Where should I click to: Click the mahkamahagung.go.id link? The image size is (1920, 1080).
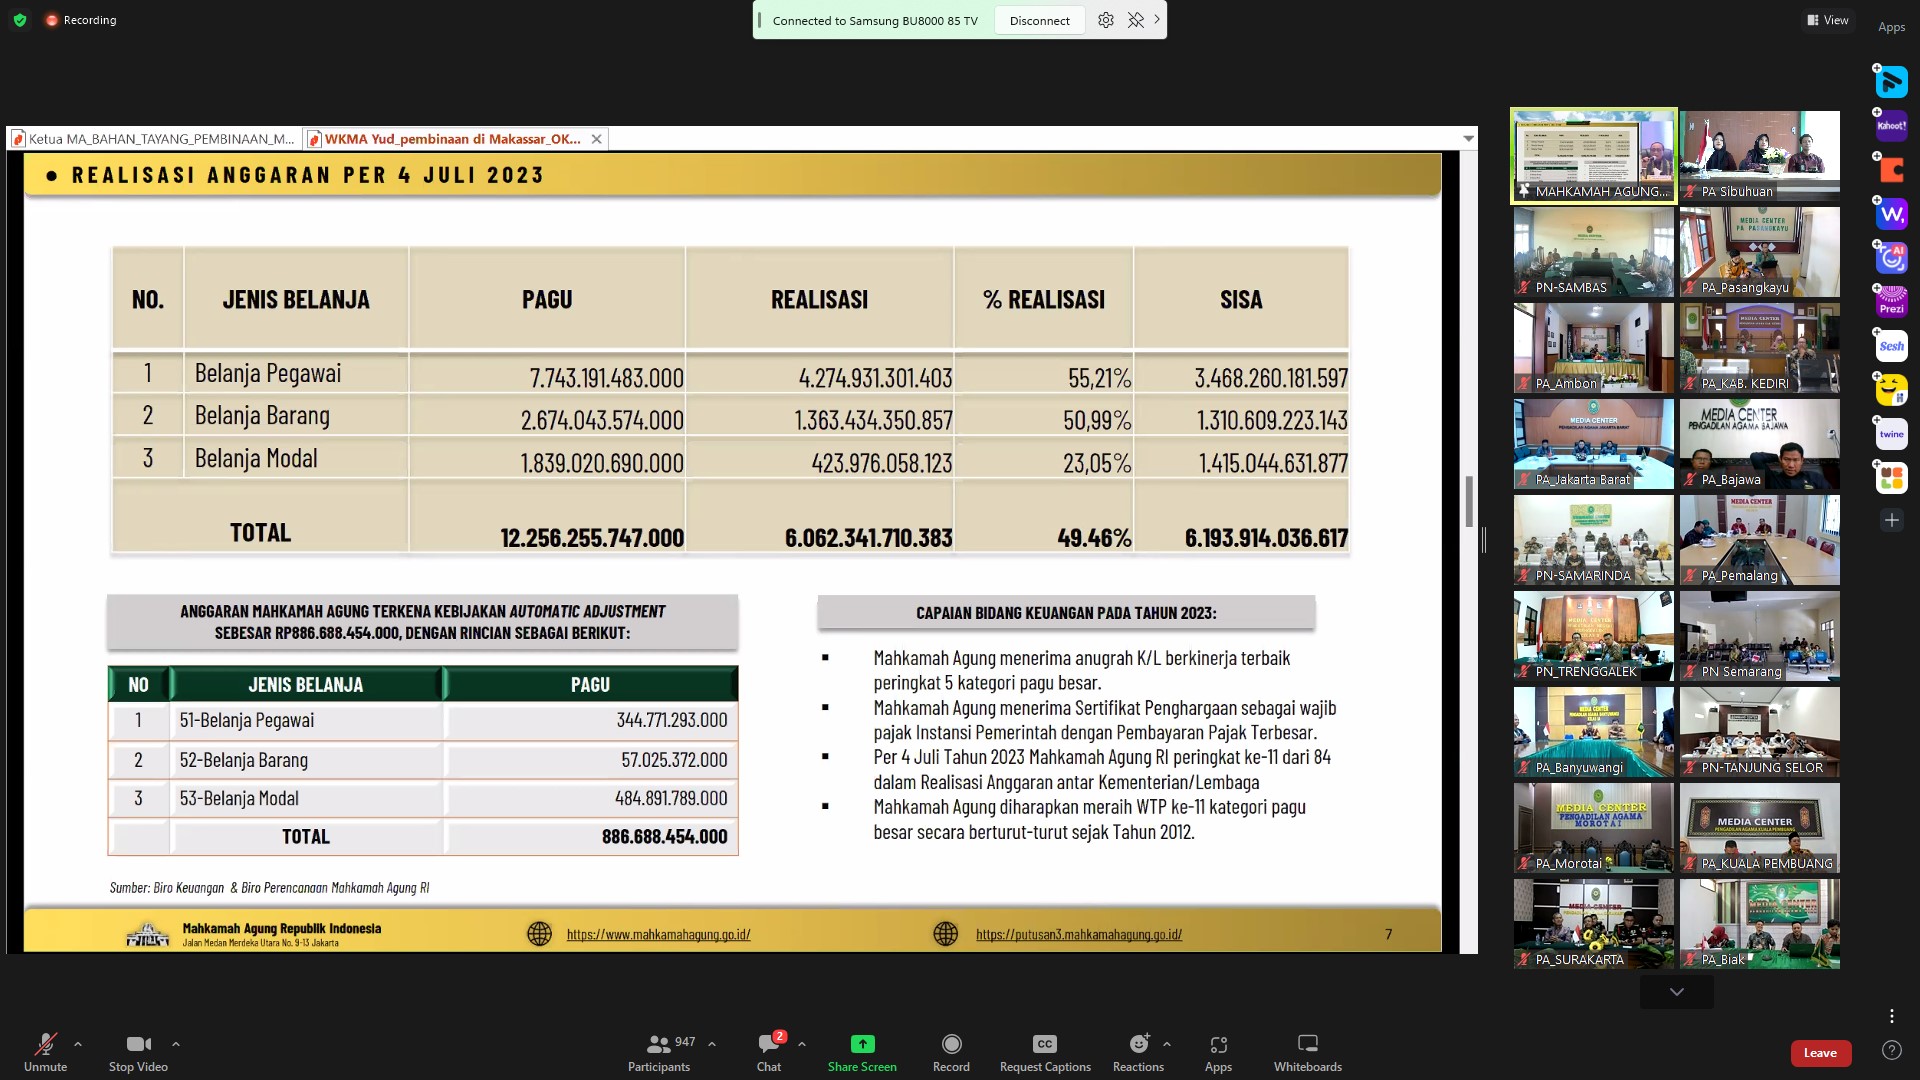[658, 934]
